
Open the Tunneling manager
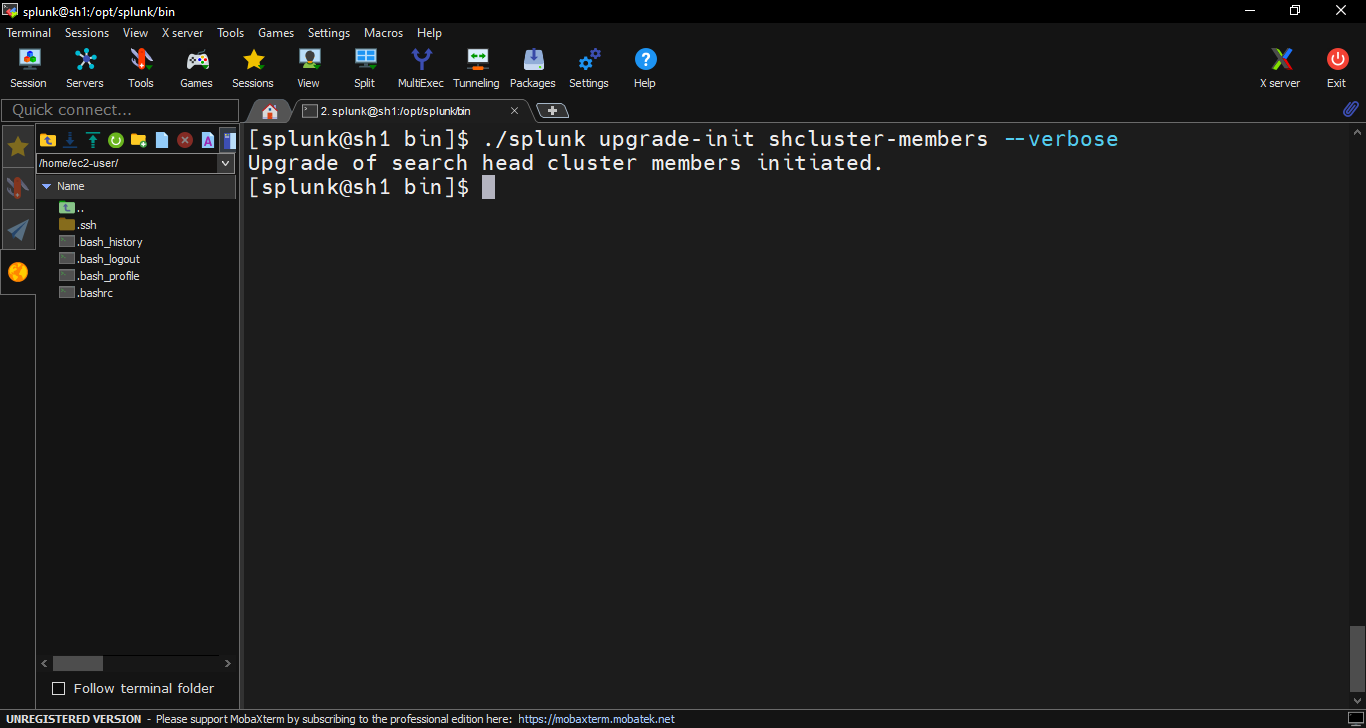pyautogui.click(x=477, y=68)
